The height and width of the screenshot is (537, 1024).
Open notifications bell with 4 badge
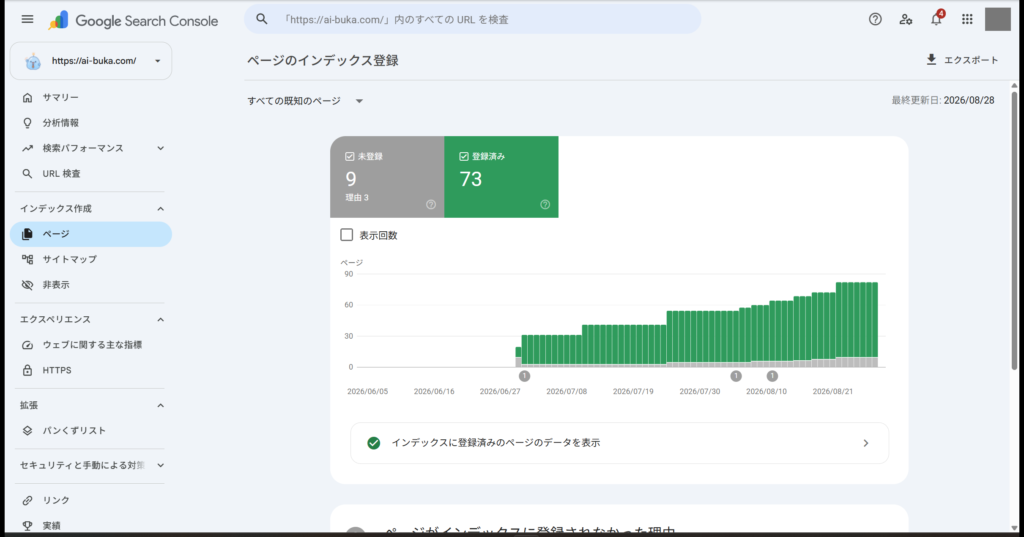point(936,19)
